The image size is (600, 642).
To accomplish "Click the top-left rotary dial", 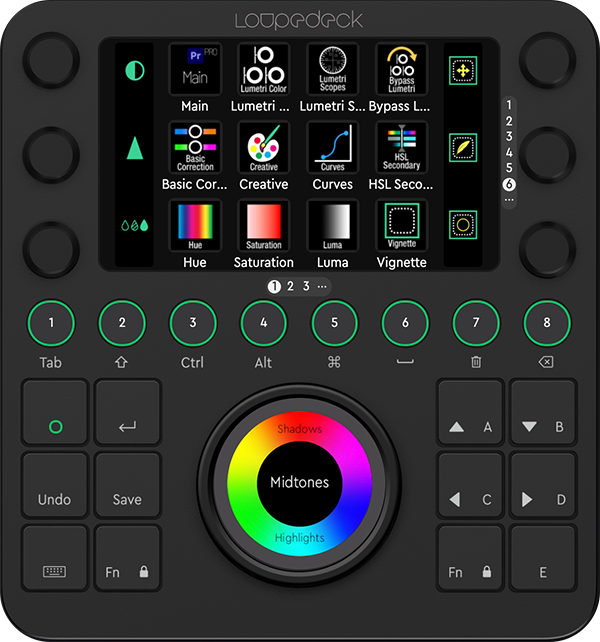I will coord(51,60).
